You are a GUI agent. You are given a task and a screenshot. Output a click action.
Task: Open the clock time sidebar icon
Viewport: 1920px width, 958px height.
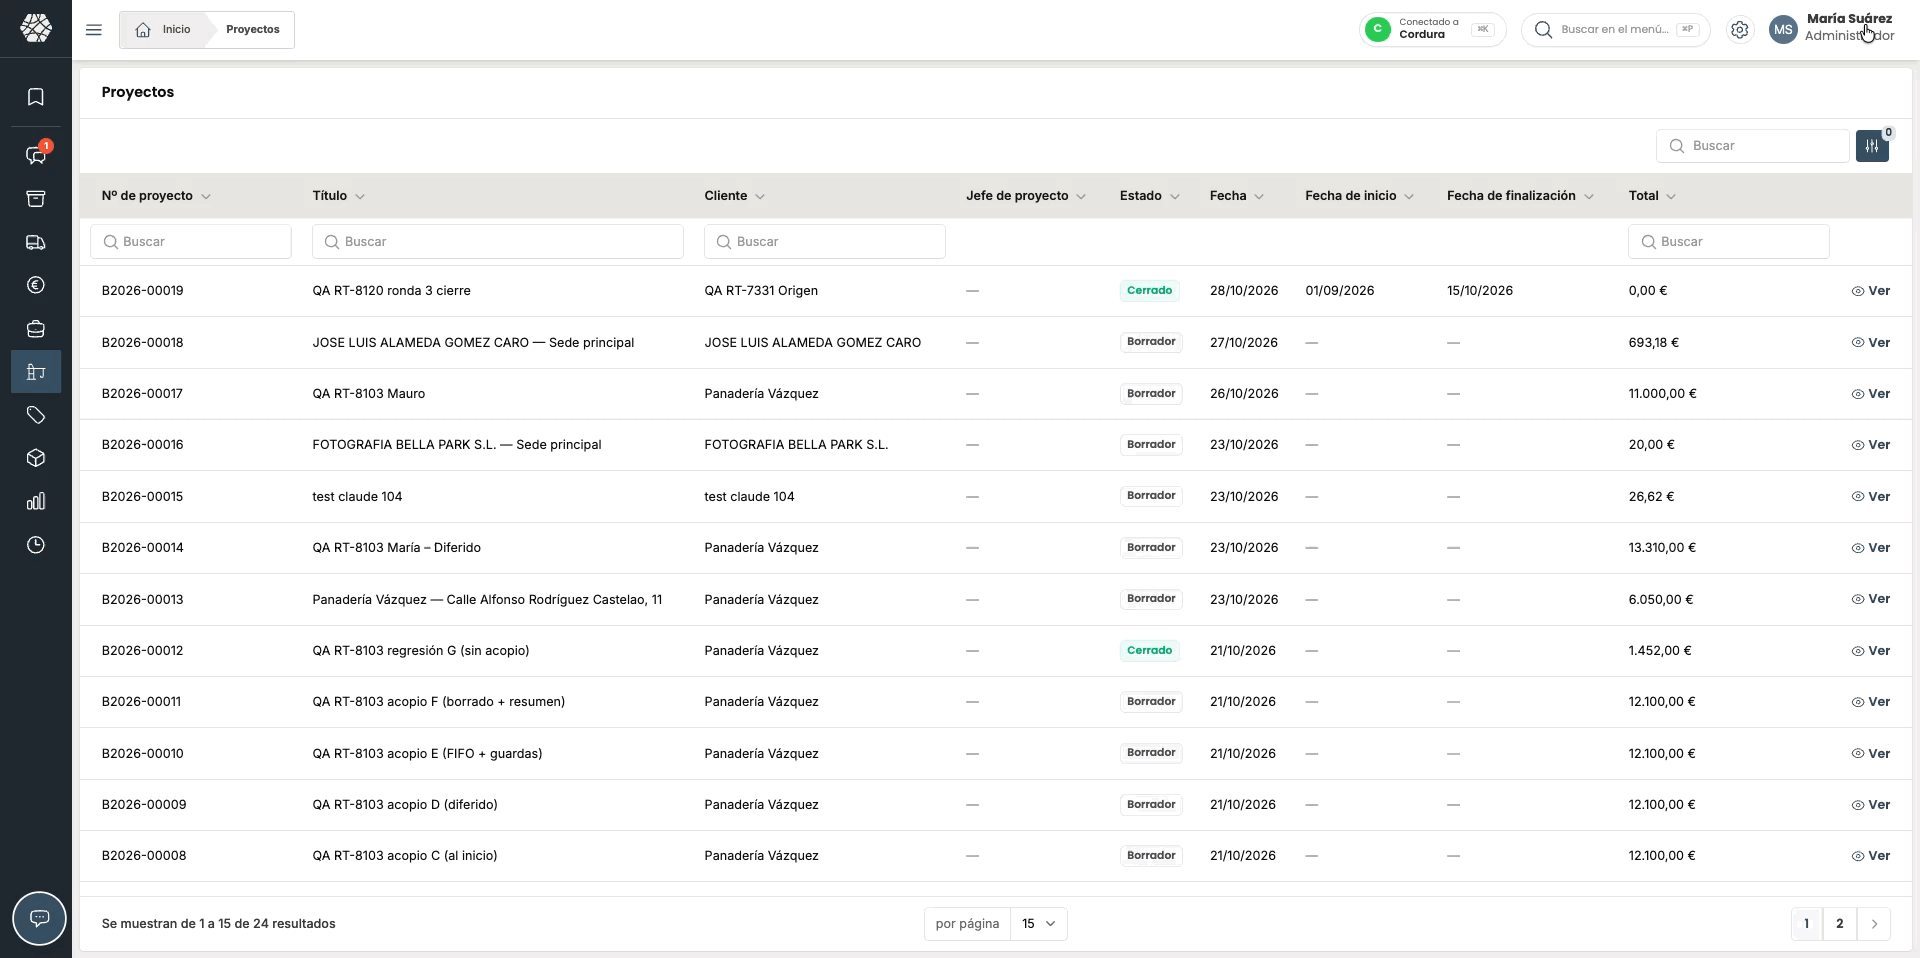pyautogui.click(x=36, y=545)
